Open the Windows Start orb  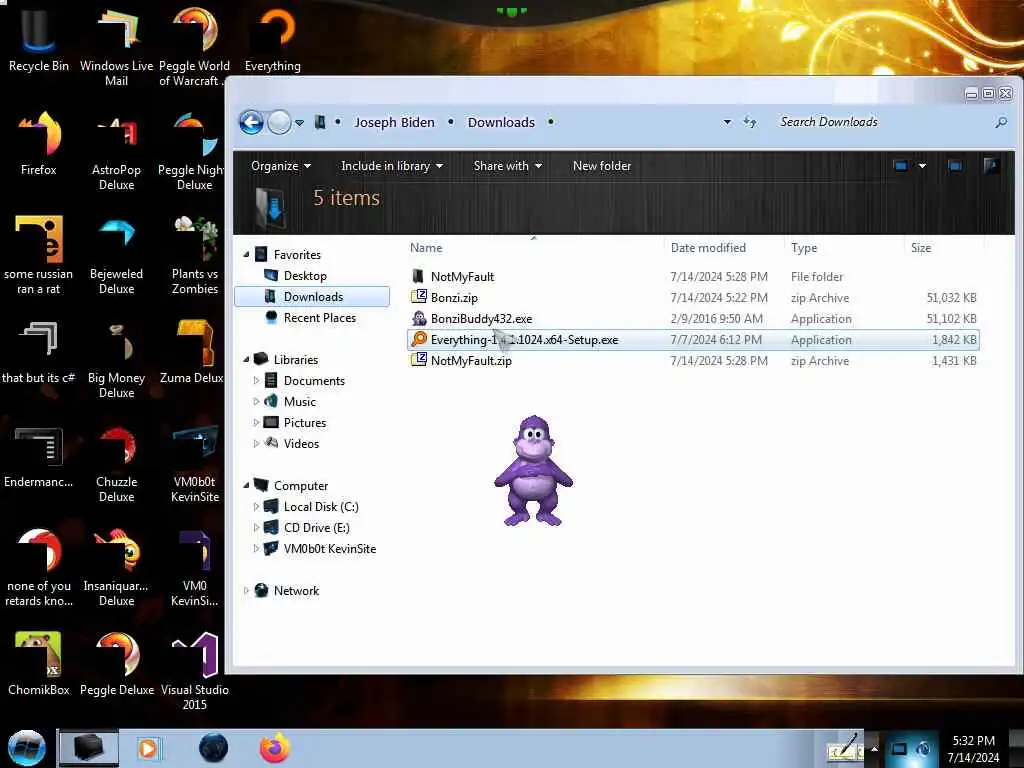(26, 748)
